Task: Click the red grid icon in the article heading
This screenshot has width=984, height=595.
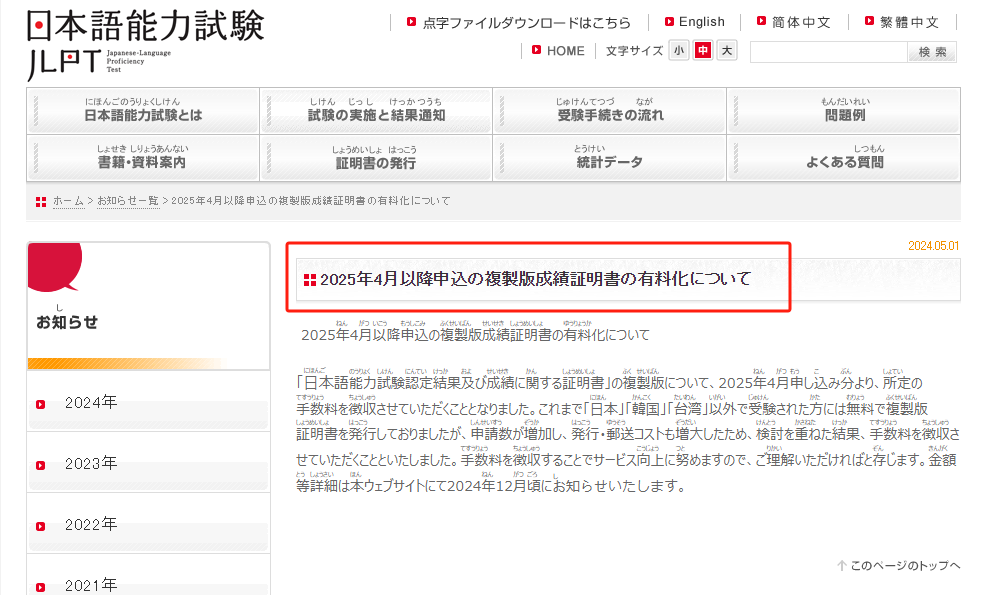Action: 309,280
